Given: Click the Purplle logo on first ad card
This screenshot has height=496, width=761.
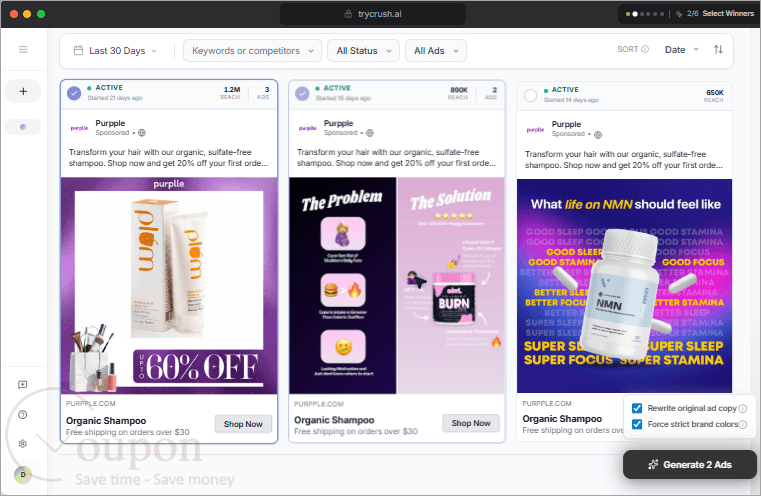Looking at the screenshot, I should [x=79, y=128].
